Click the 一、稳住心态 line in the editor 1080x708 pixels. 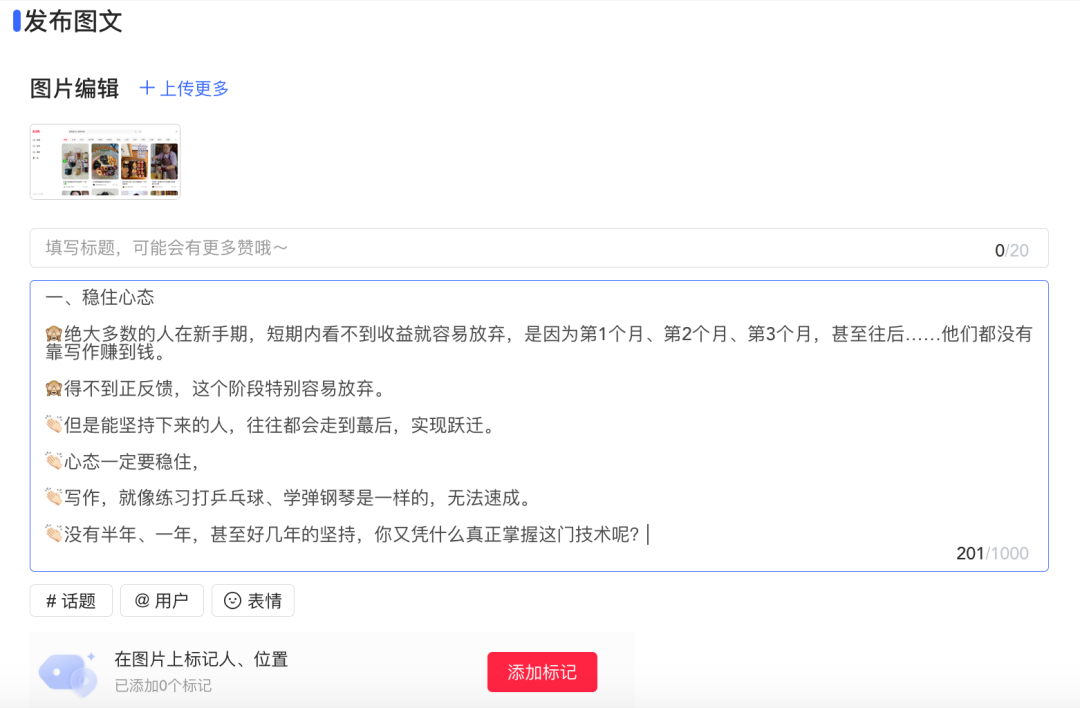click(100, 298)
